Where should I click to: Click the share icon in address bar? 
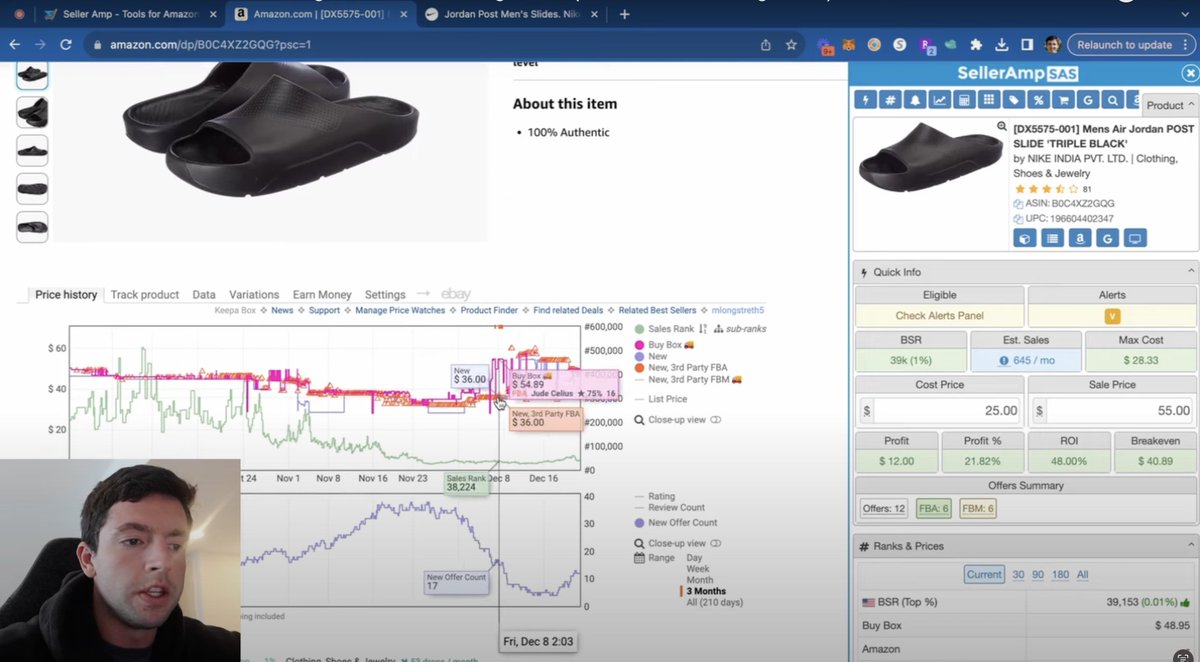point(766,45)
